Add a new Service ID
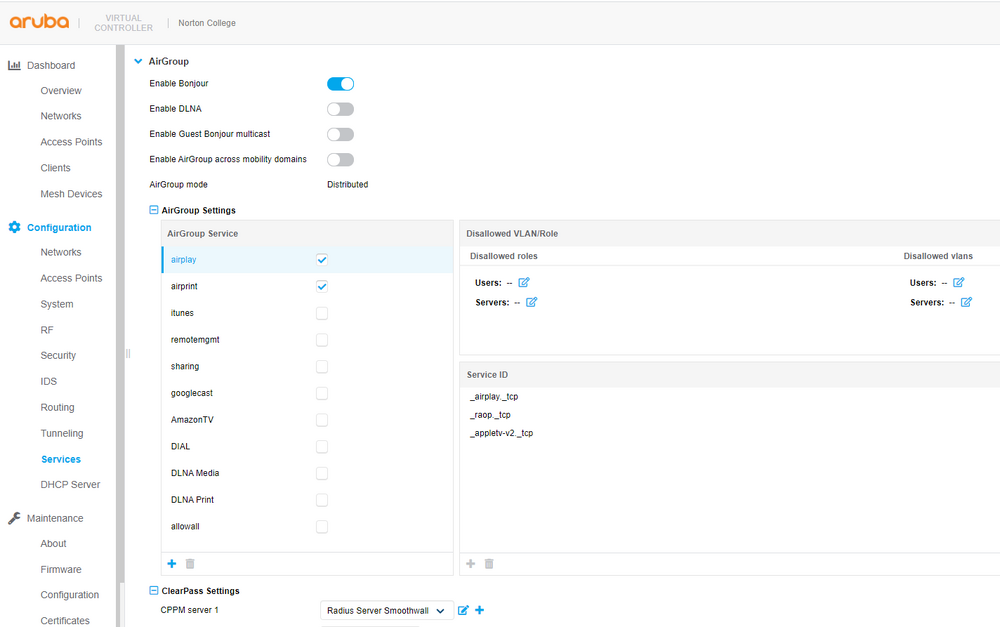Image resolution: width=1000 pixels, height=627 pixels. tap(471, 563)
